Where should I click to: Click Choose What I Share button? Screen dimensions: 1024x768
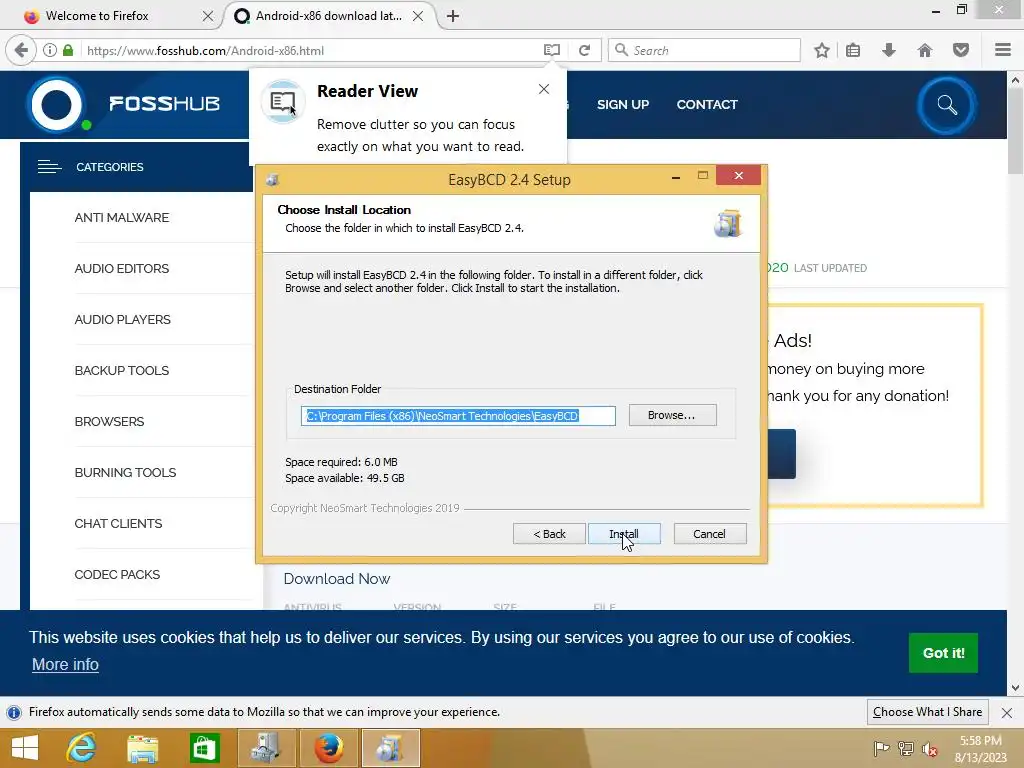tap(927, 712)
